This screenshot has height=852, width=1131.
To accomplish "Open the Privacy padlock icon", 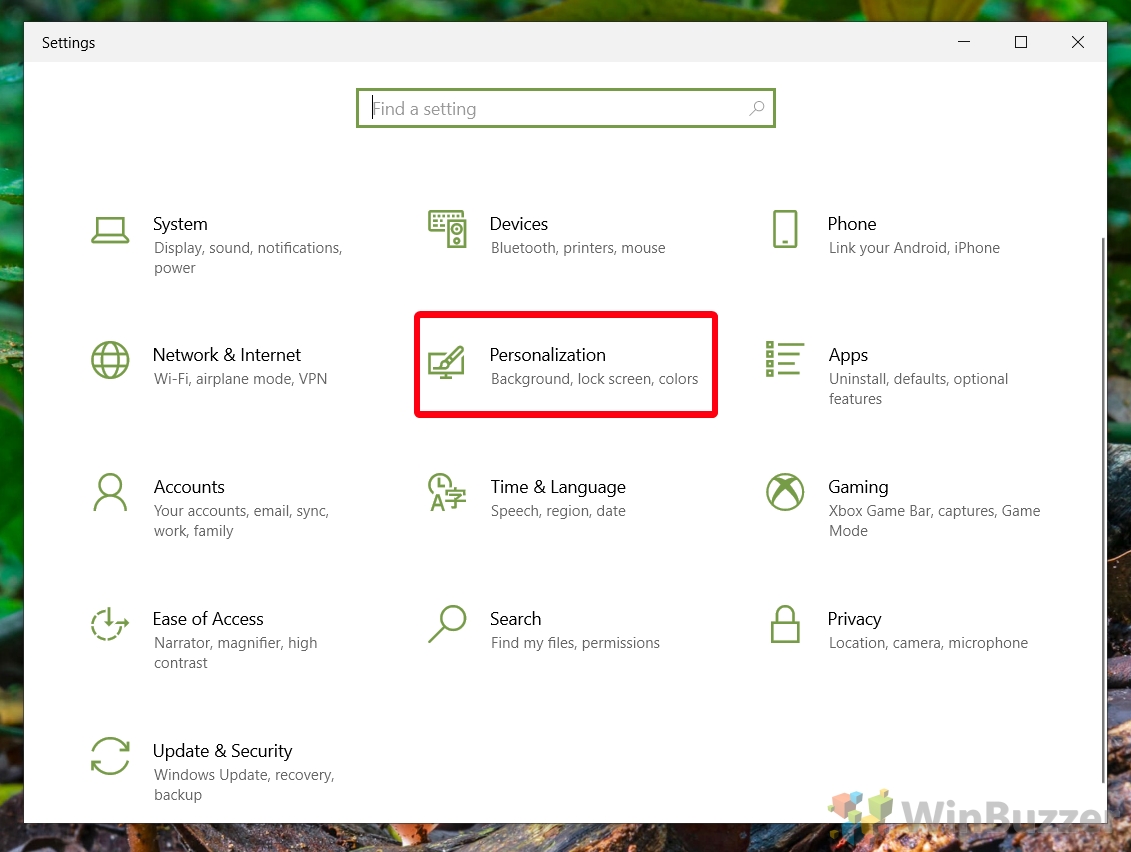I will (785, 624).
